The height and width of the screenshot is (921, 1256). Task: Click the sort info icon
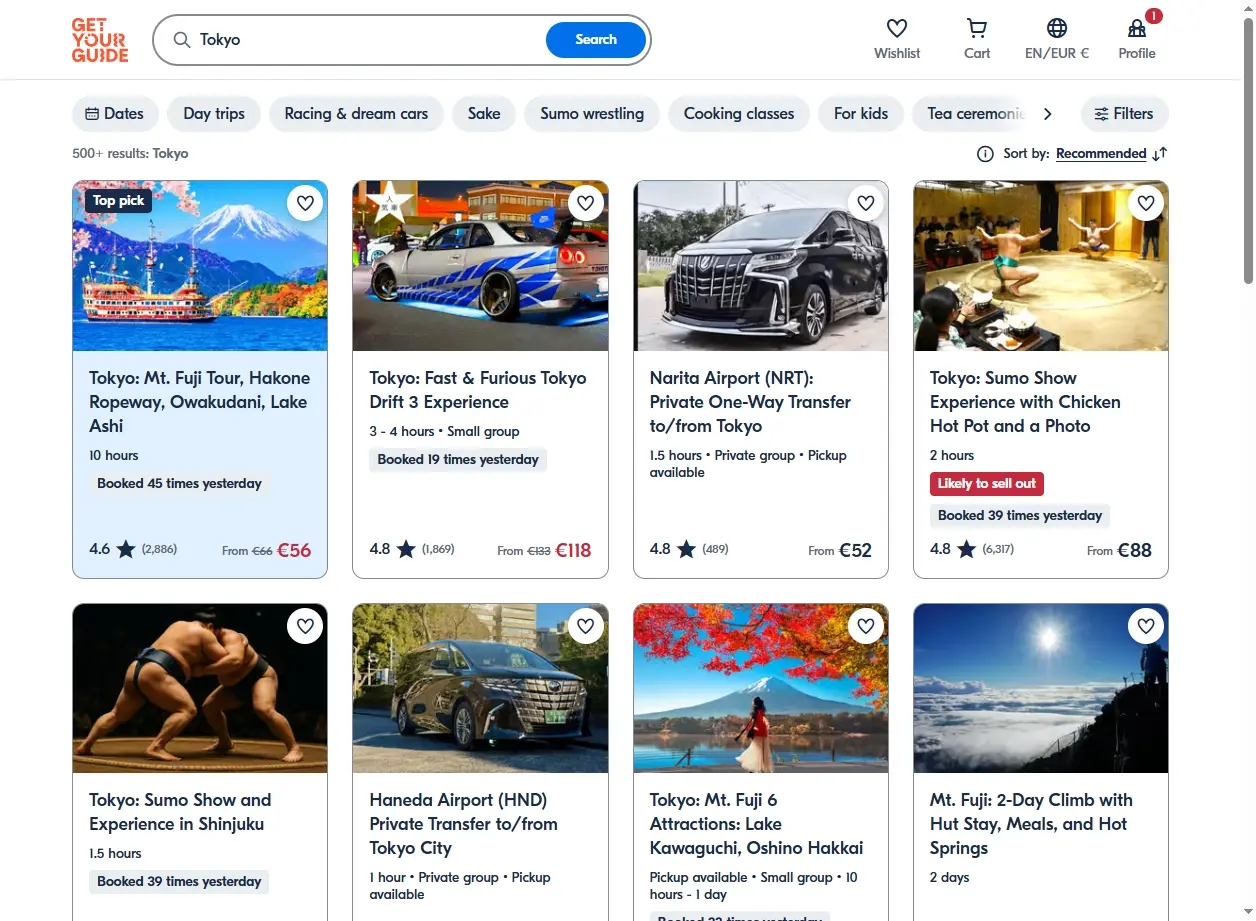(985, 154)
